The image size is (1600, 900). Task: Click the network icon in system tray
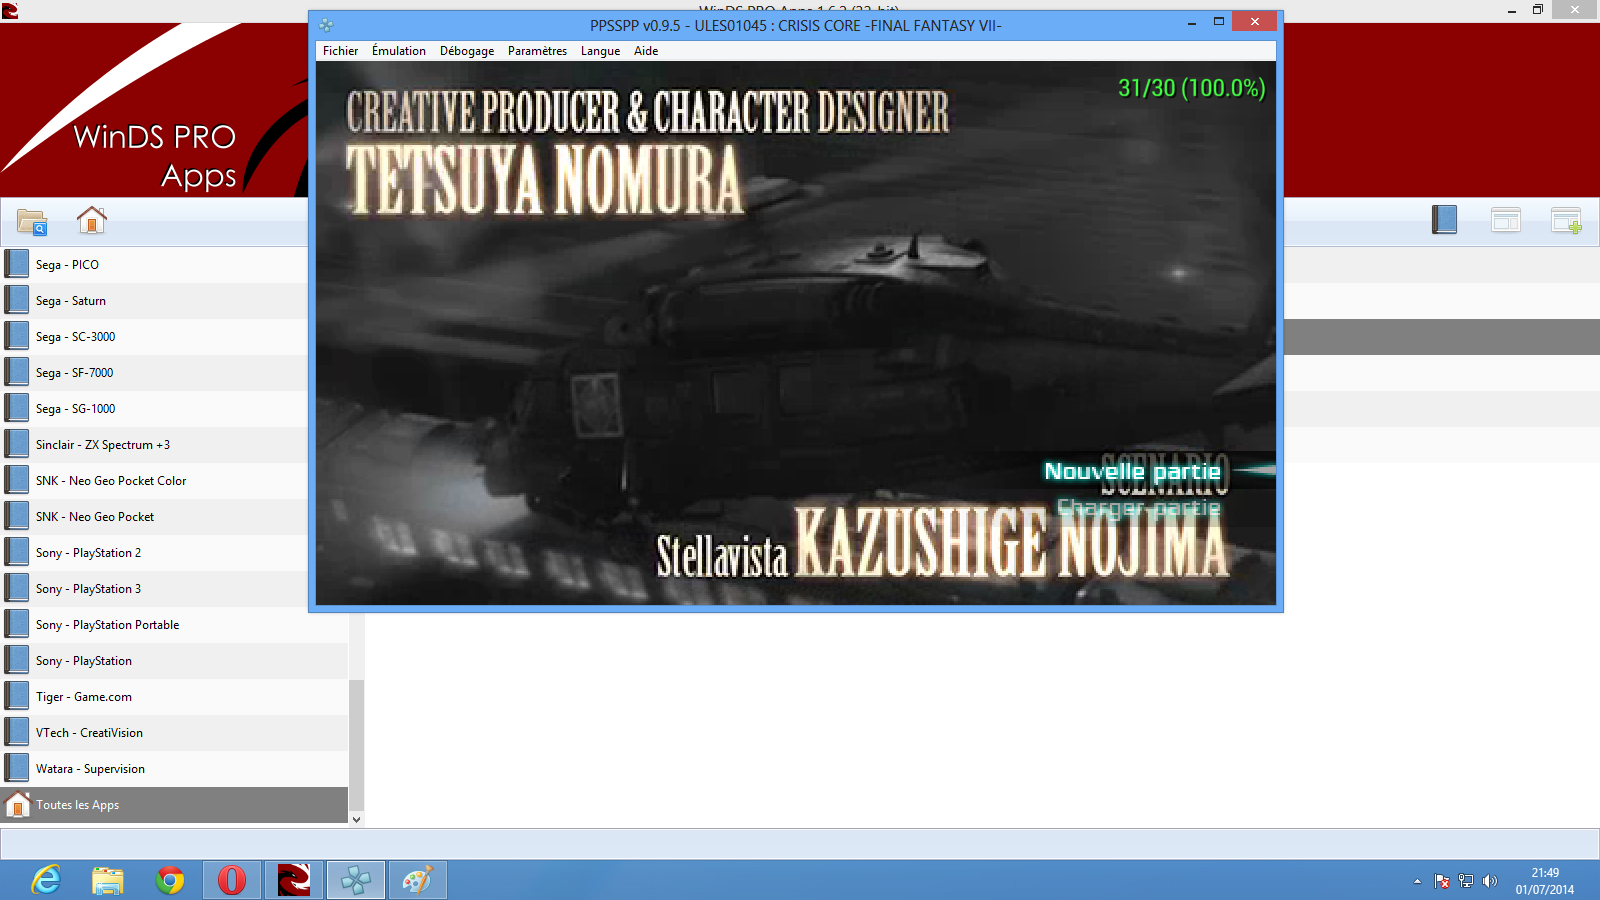[x=1466, y=881]
